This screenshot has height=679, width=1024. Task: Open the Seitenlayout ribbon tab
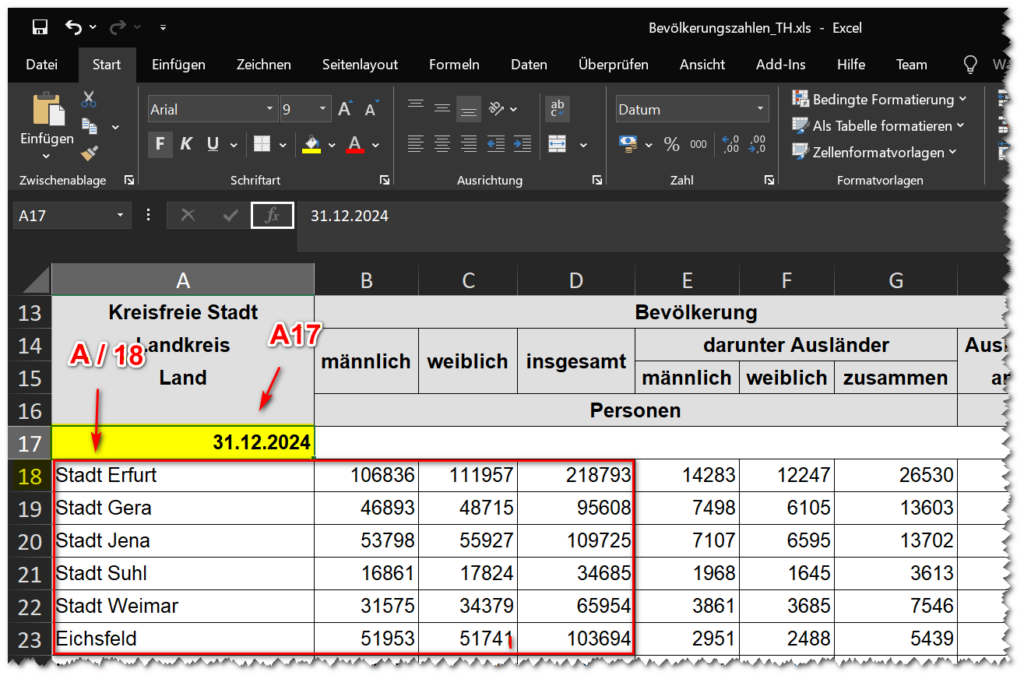coord(360,64)
